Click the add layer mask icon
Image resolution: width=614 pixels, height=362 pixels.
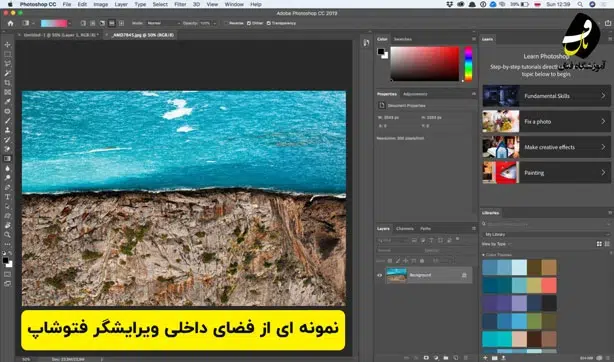[426, 358]
